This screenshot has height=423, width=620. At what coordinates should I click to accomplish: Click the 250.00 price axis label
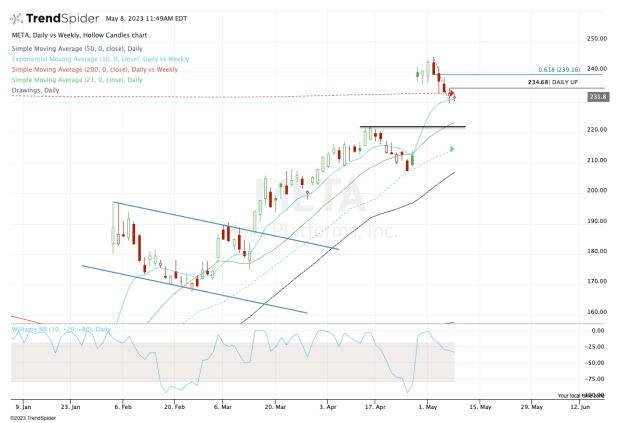597,39
